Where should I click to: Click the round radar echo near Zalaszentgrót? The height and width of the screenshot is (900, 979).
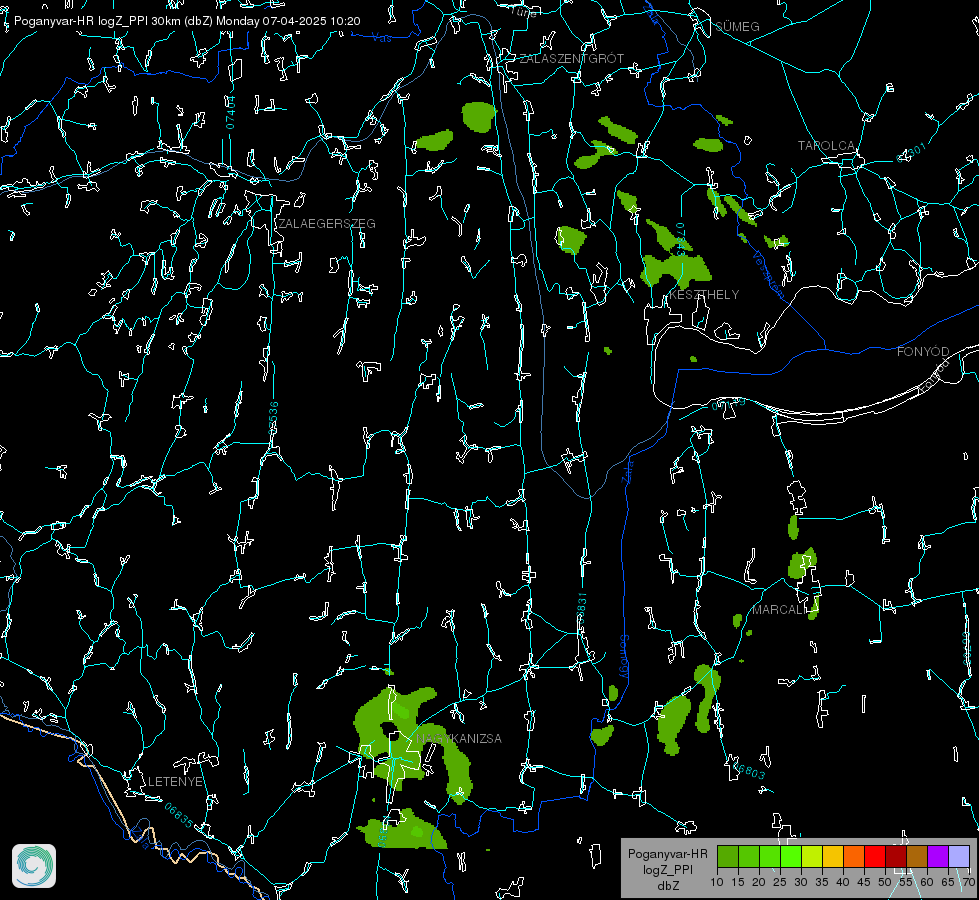click(x=478, y=117)
